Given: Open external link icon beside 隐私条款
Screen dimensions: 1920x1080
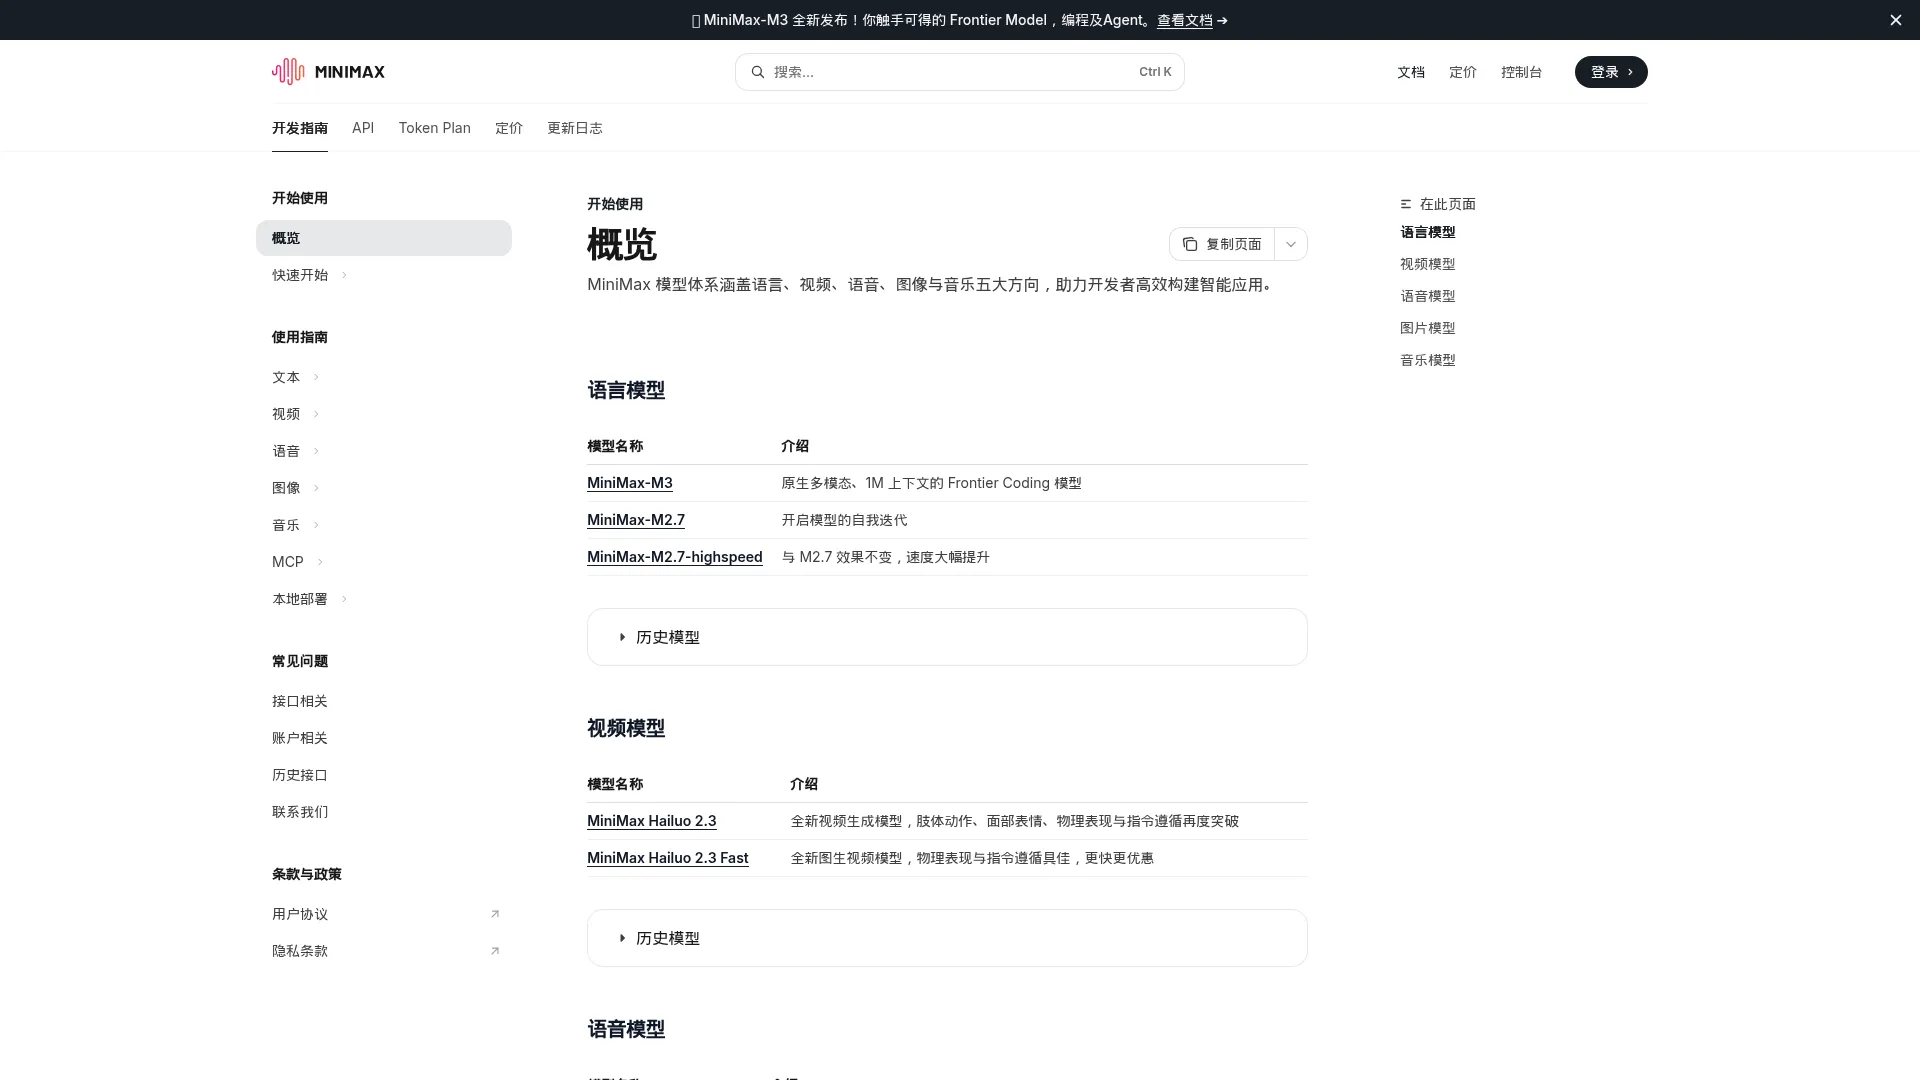Looking at the screenshot, I should pyautogui.click(x=494, y=951).
